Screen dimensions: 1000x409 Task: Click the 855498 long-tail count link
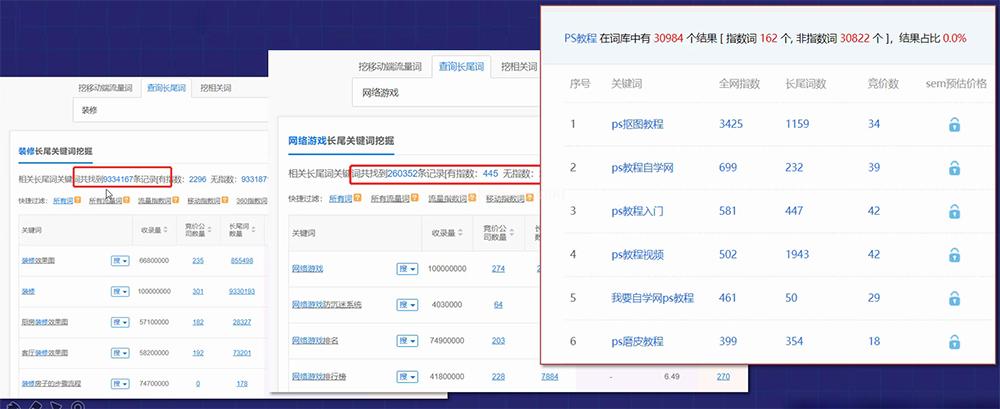pyautogui.click(x=241, y=261)
